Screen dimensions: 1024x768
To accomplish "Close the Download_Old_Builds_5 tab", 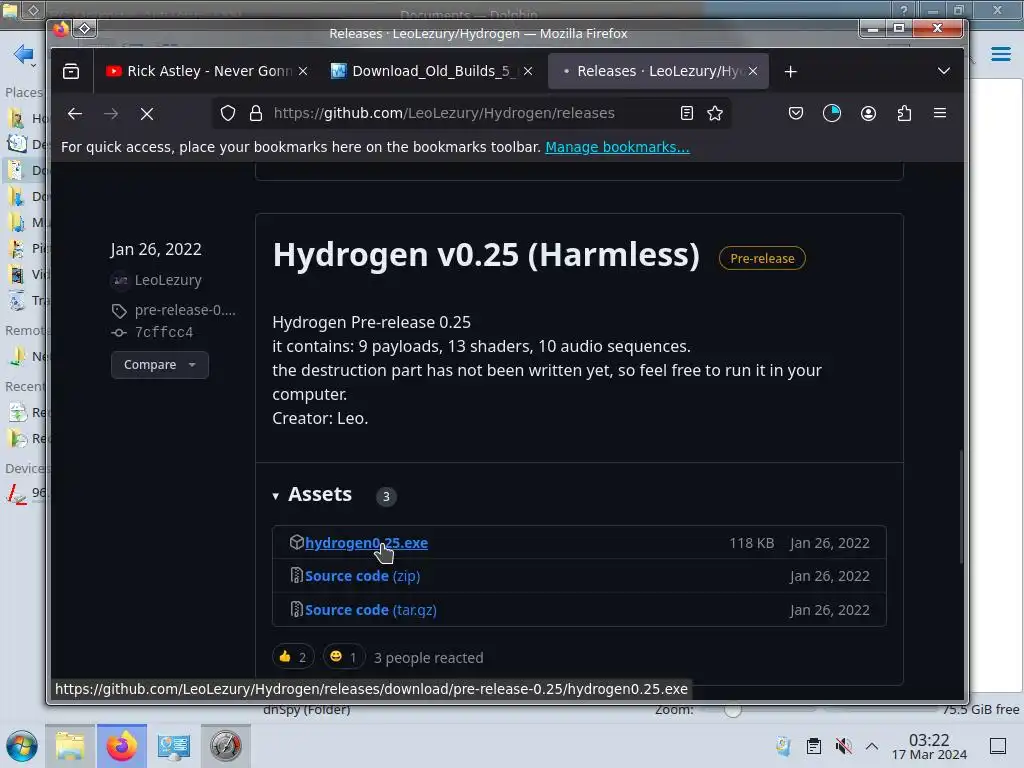I will 528,71.
